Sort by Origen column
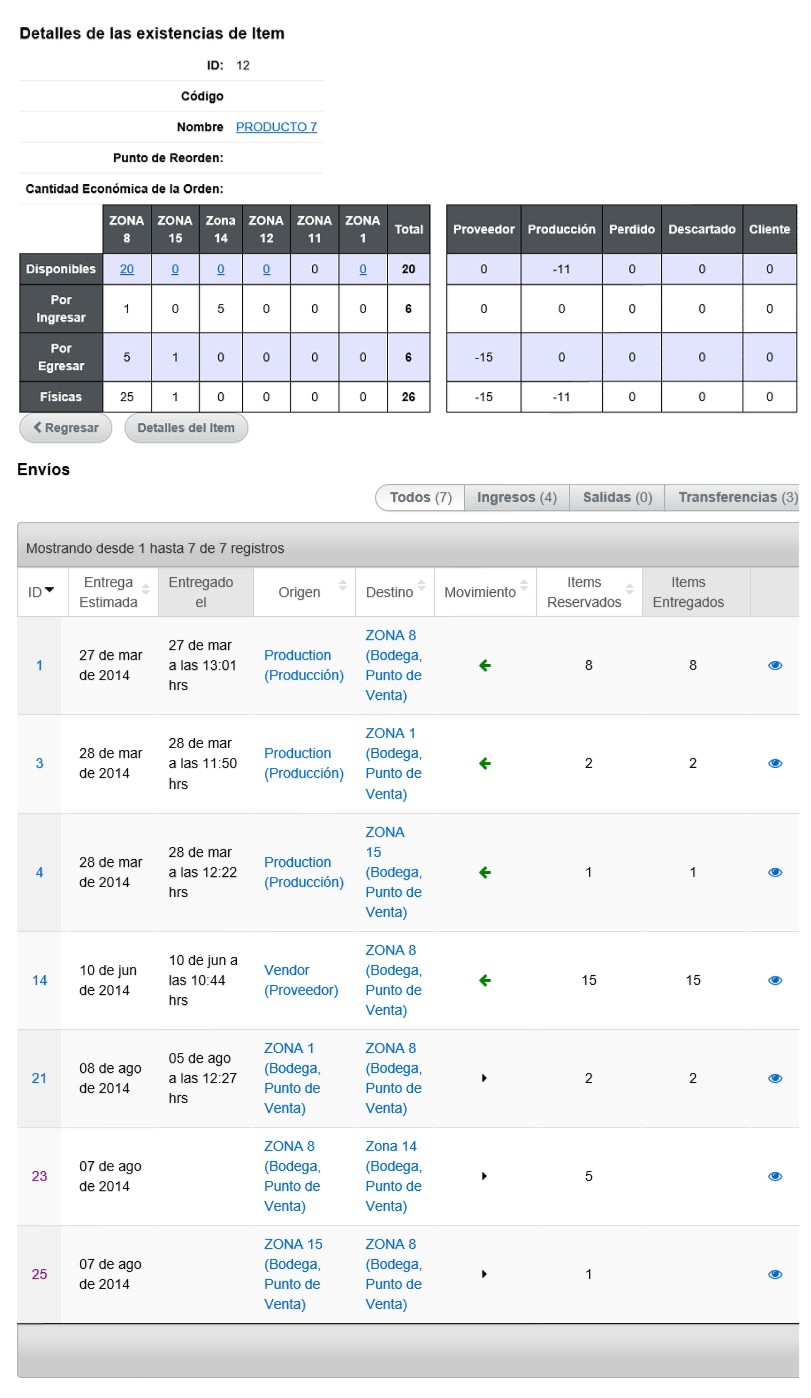This screenshot has width=811, height=1398. click(x=304, y=592)
